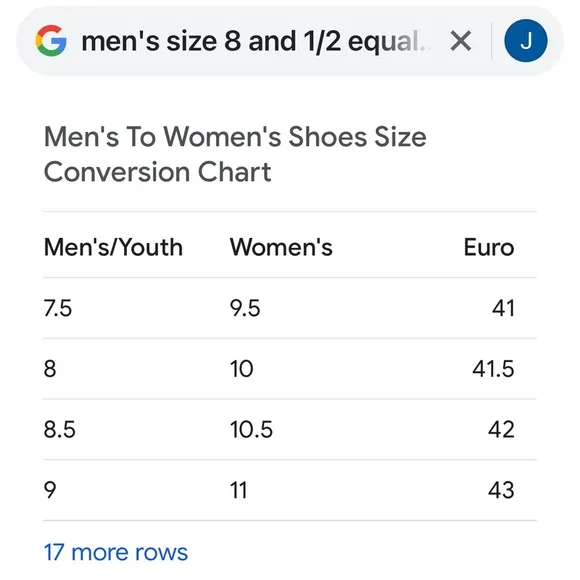
Task: Click the men's 8.5 size cell
Action: click(x=60, y=429)
